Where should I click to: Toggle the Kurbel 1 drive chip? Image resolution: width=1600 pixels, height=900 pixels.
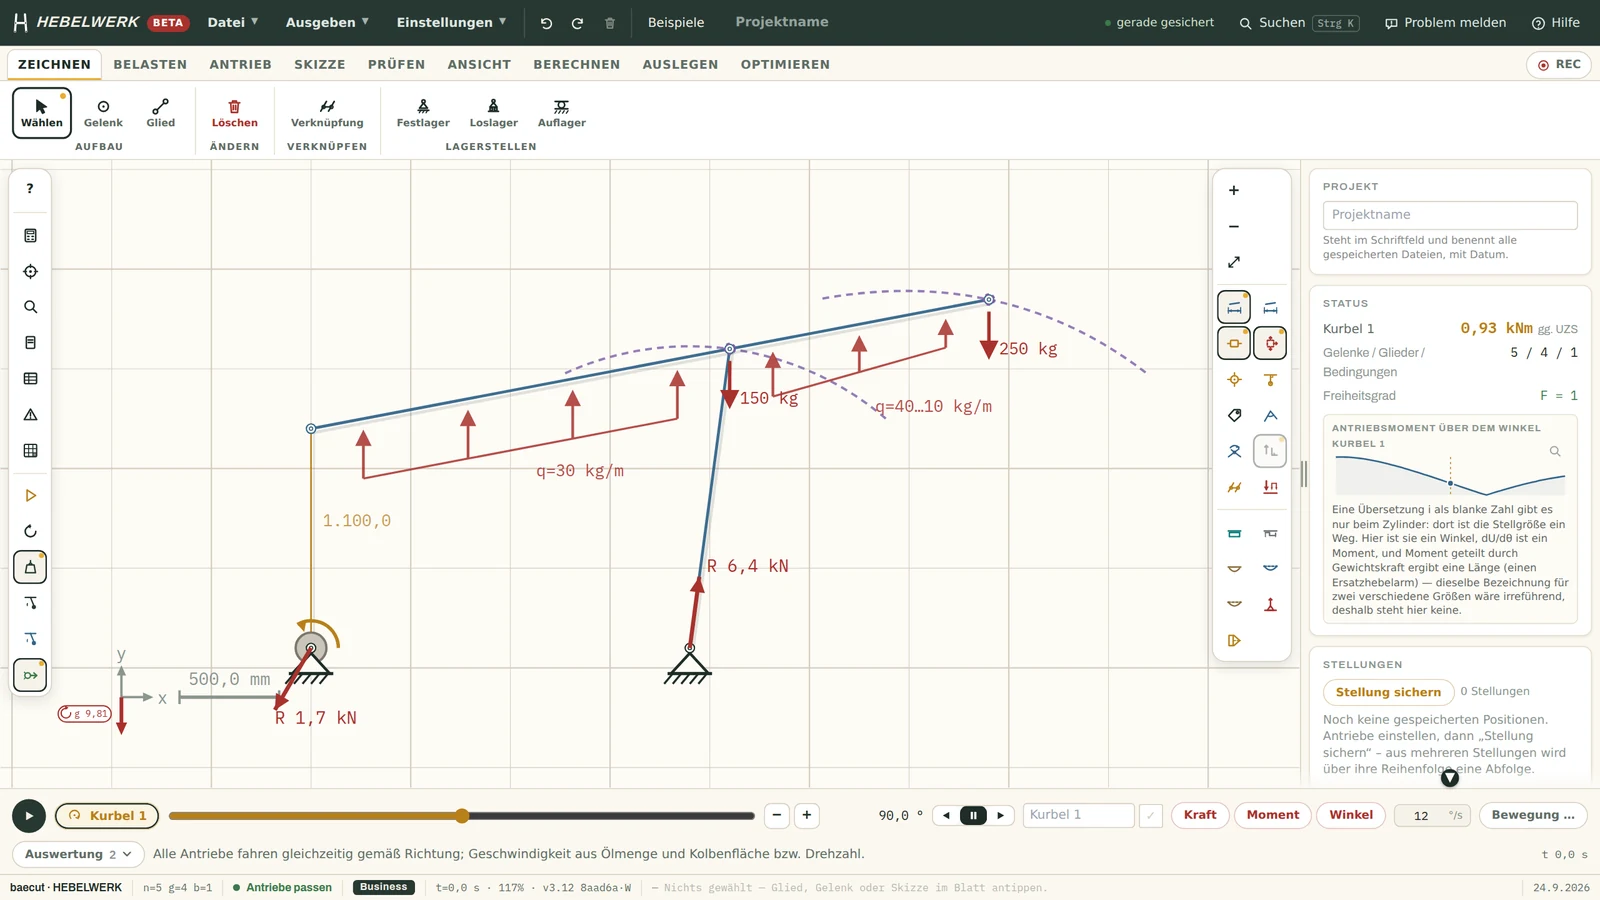[x=108, y=815]
